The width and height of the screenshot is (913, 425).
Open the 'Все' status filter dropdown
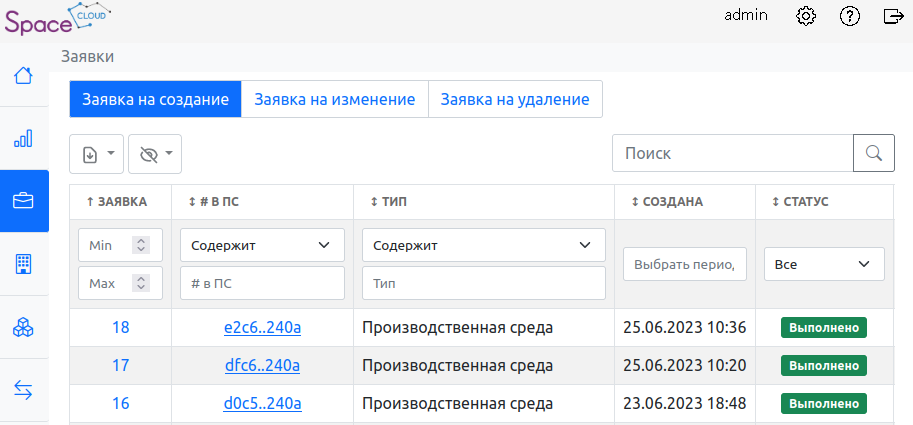point(824,264)
